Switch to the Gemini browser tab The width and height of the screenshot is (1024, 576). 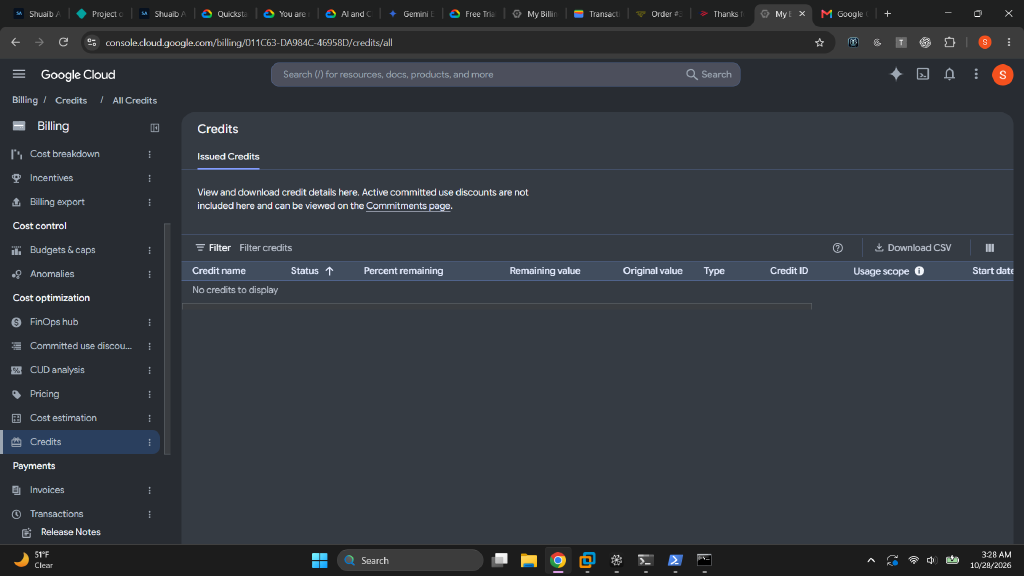pos(412,14)
